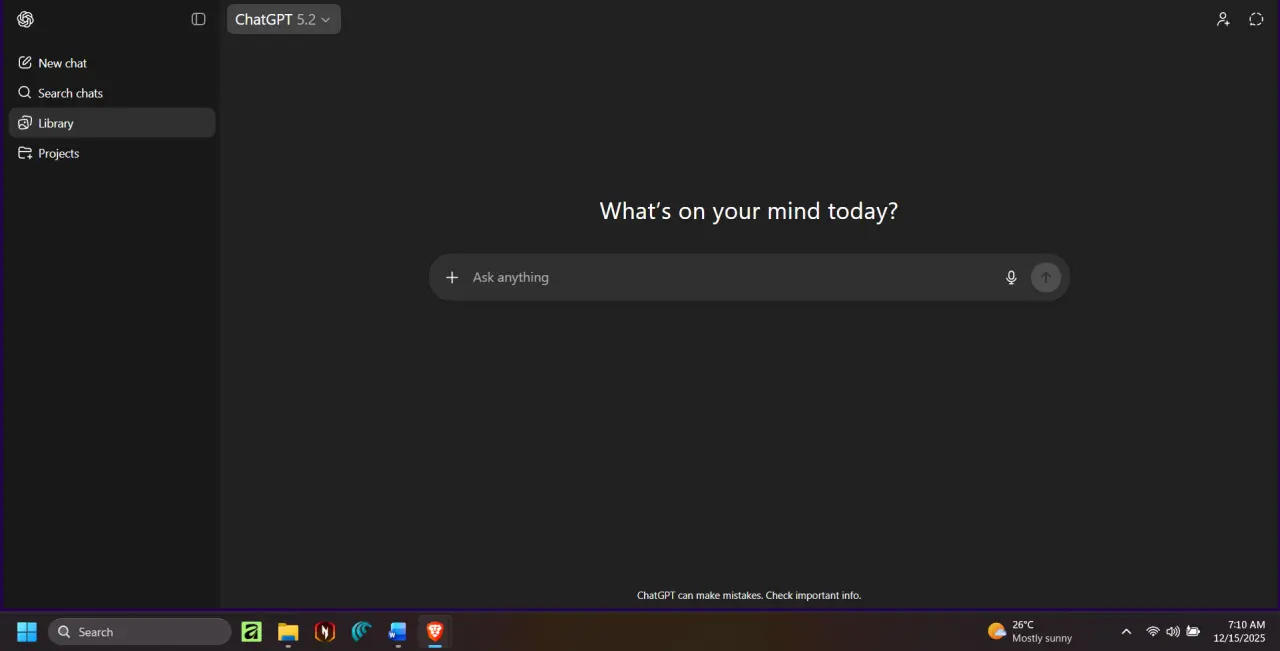Collapse the sidebar with the panel icon
The image size is (1280, 651).
coord(198,19)
